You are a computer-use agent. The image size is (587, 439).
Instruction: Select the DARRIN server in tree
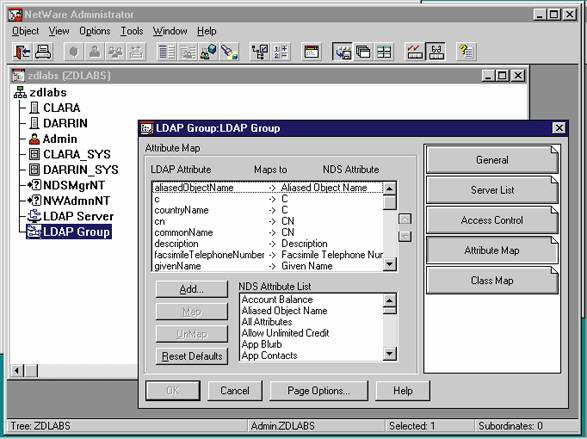(65, 123)
